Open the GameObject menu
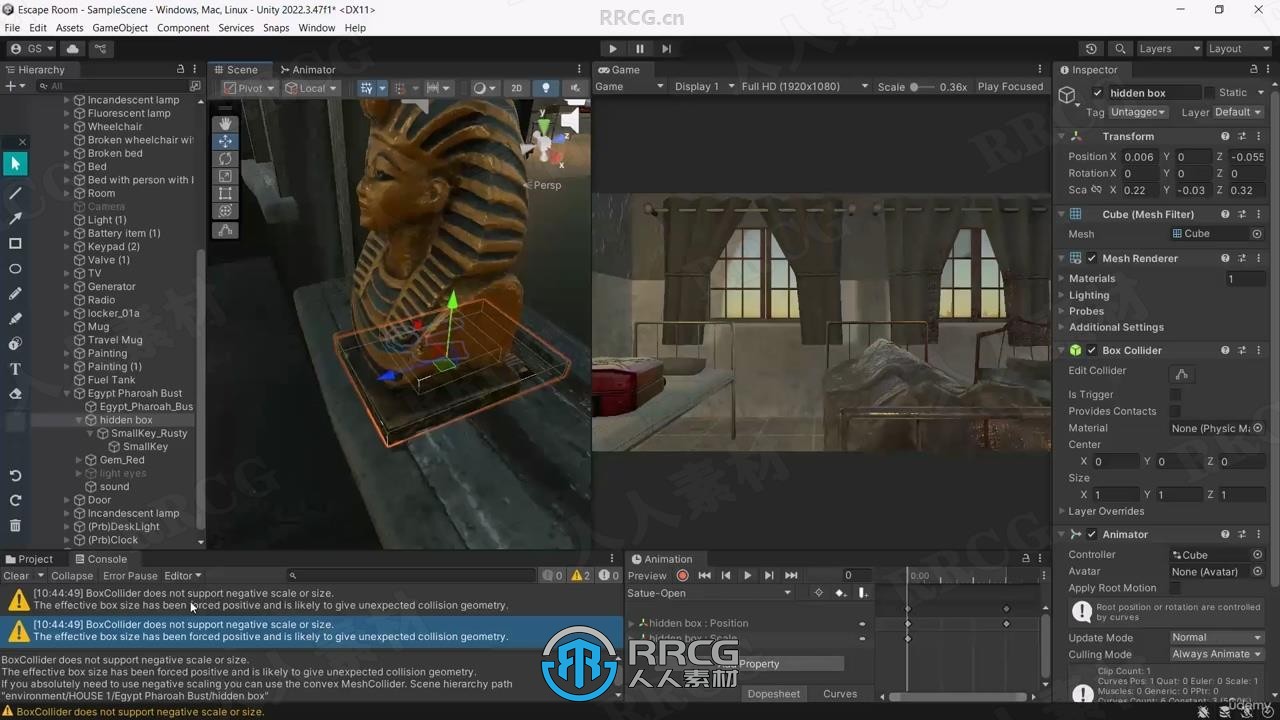Viewport: 1280px width, 720px height. click(x=120, y=28)
